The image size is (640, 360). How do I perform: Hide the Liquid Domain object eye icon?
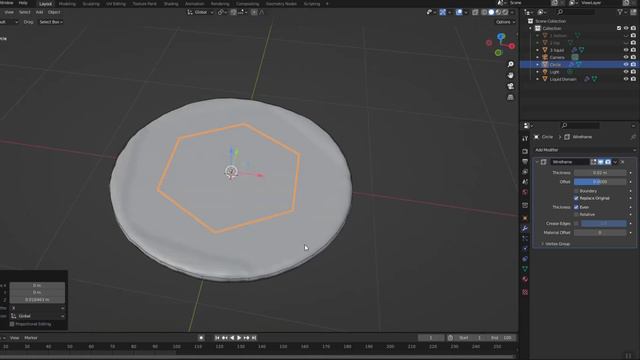click(626, 79)
